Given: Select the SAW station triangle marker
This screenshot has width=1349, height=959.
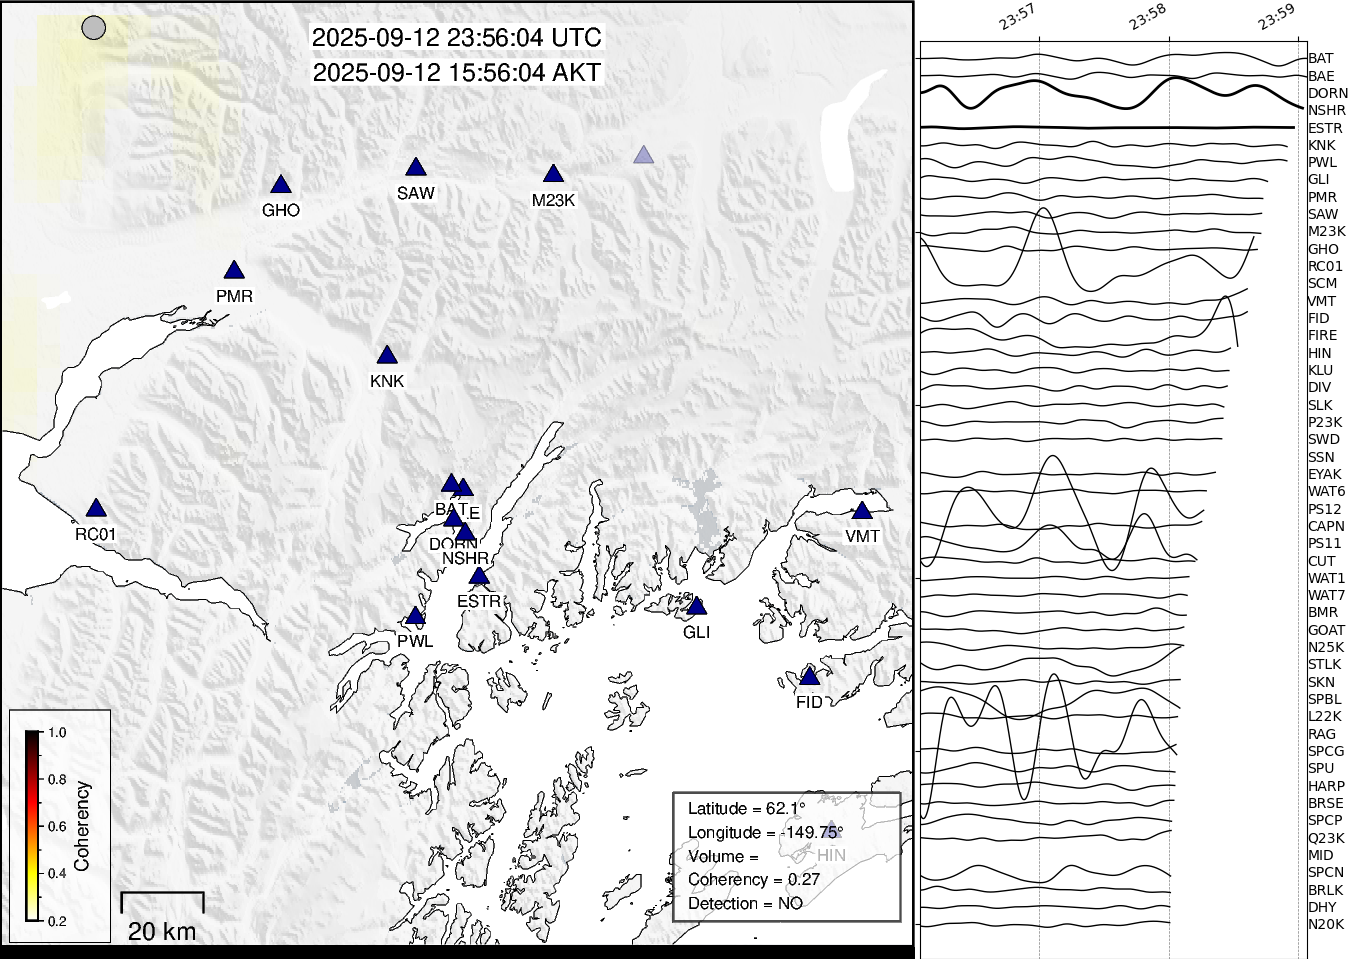Looking at the screenshot, I should (416, 168).
